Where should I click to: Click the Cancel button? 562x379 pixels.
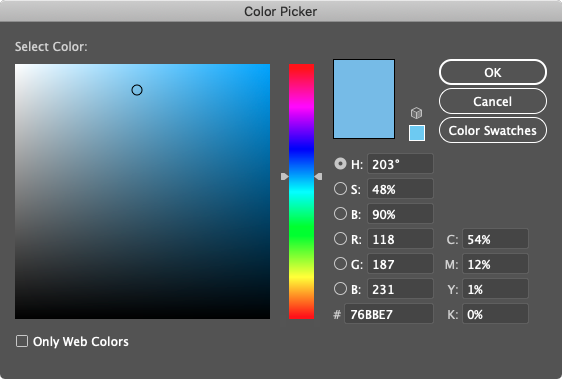click(x=493, y=101)
